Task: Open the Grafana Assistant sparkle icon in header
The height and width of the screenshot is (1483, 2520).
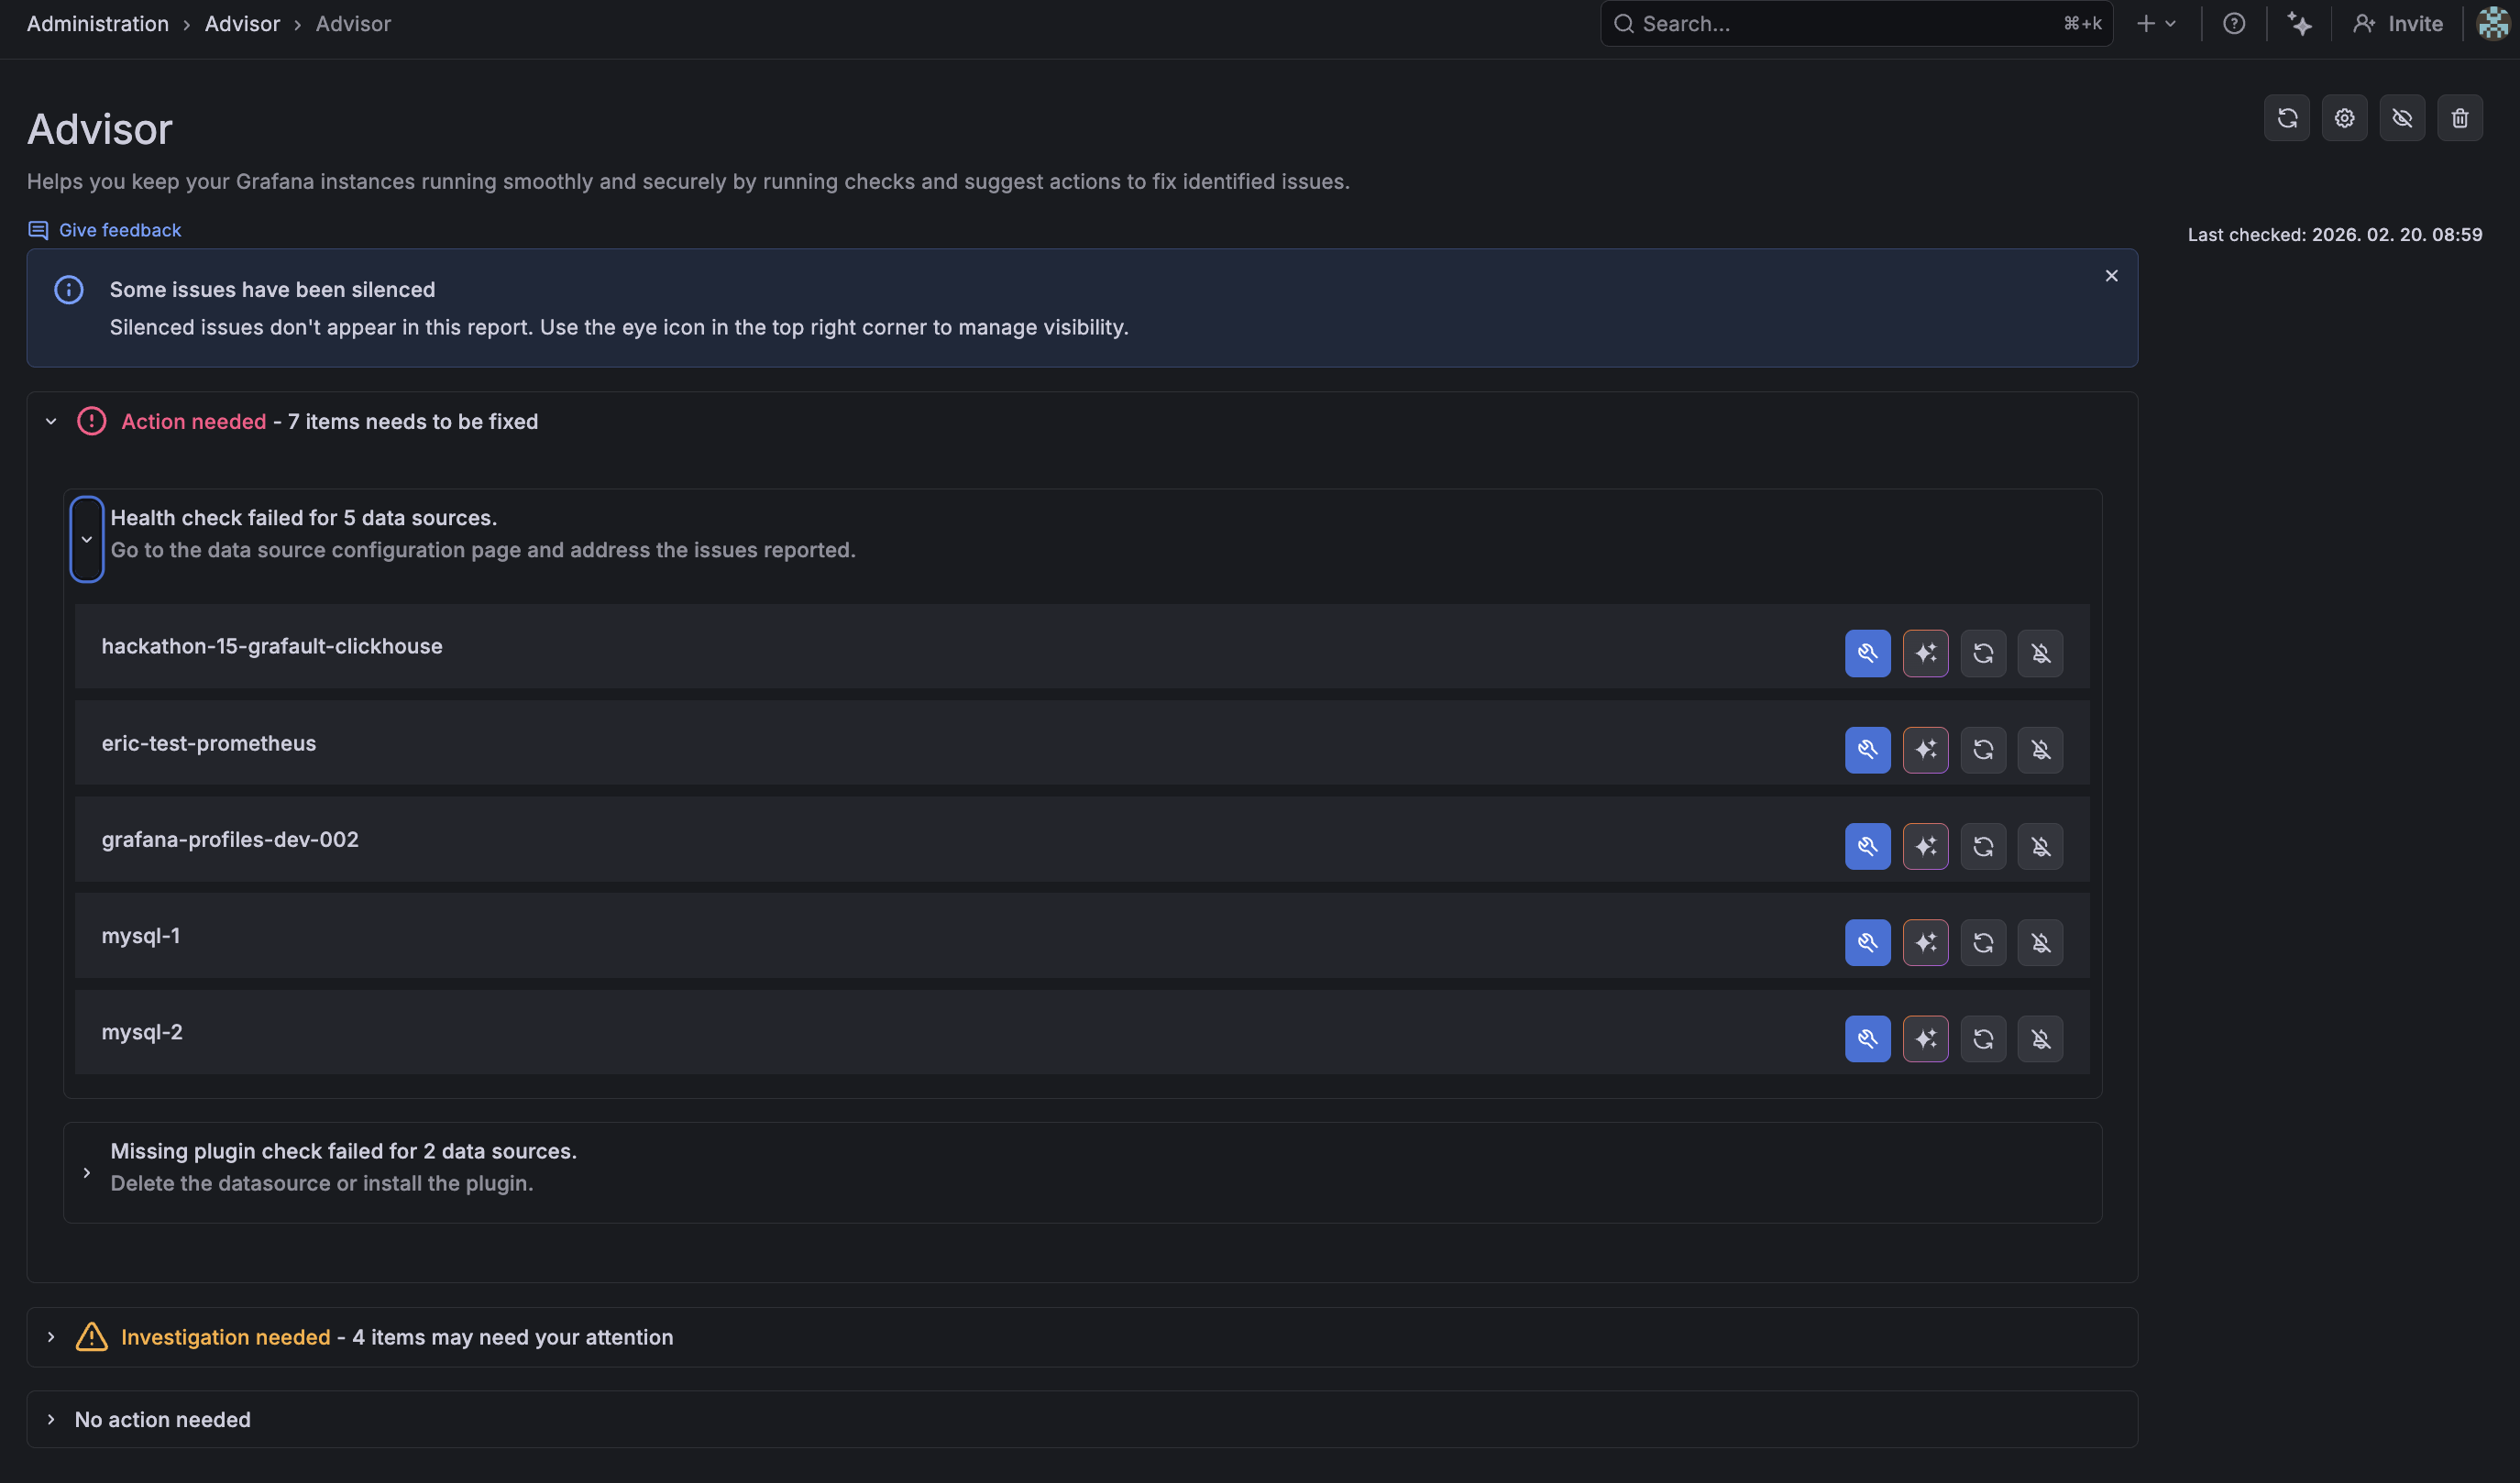Action: [x=2299, y=24]
